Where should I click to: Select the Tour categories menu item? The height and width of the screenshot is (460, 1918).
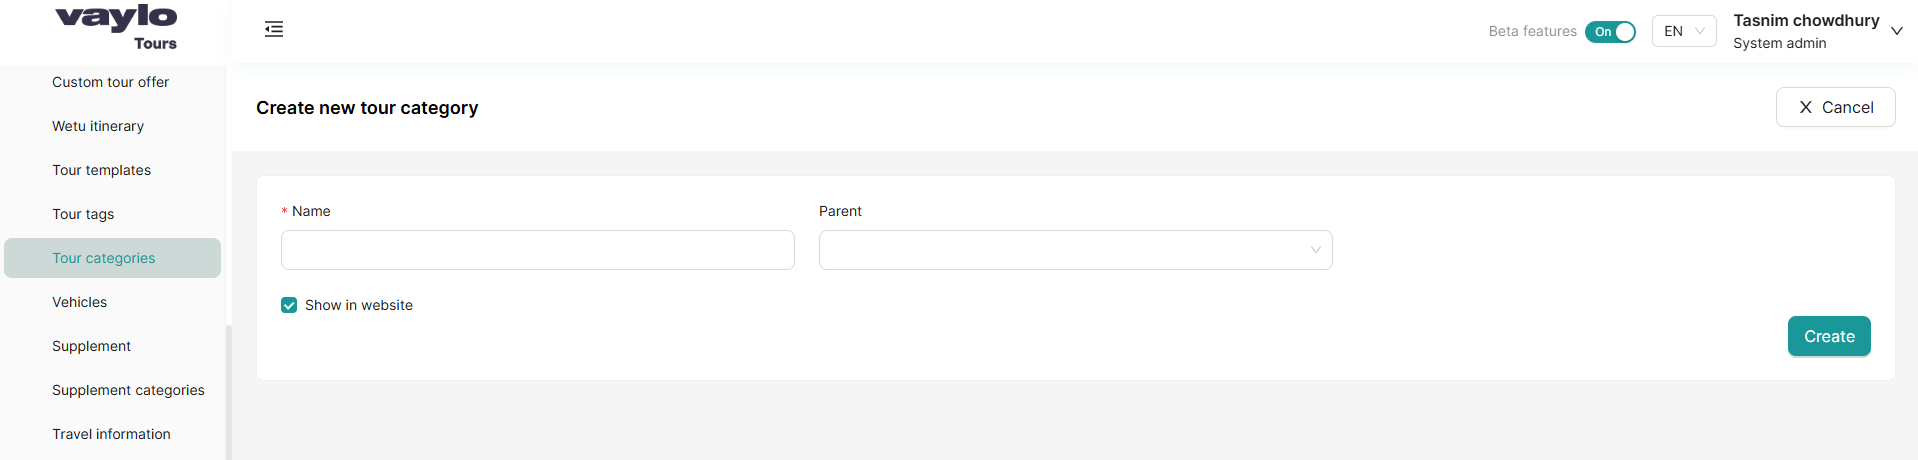pyautogui.click(x=104, y=258)
